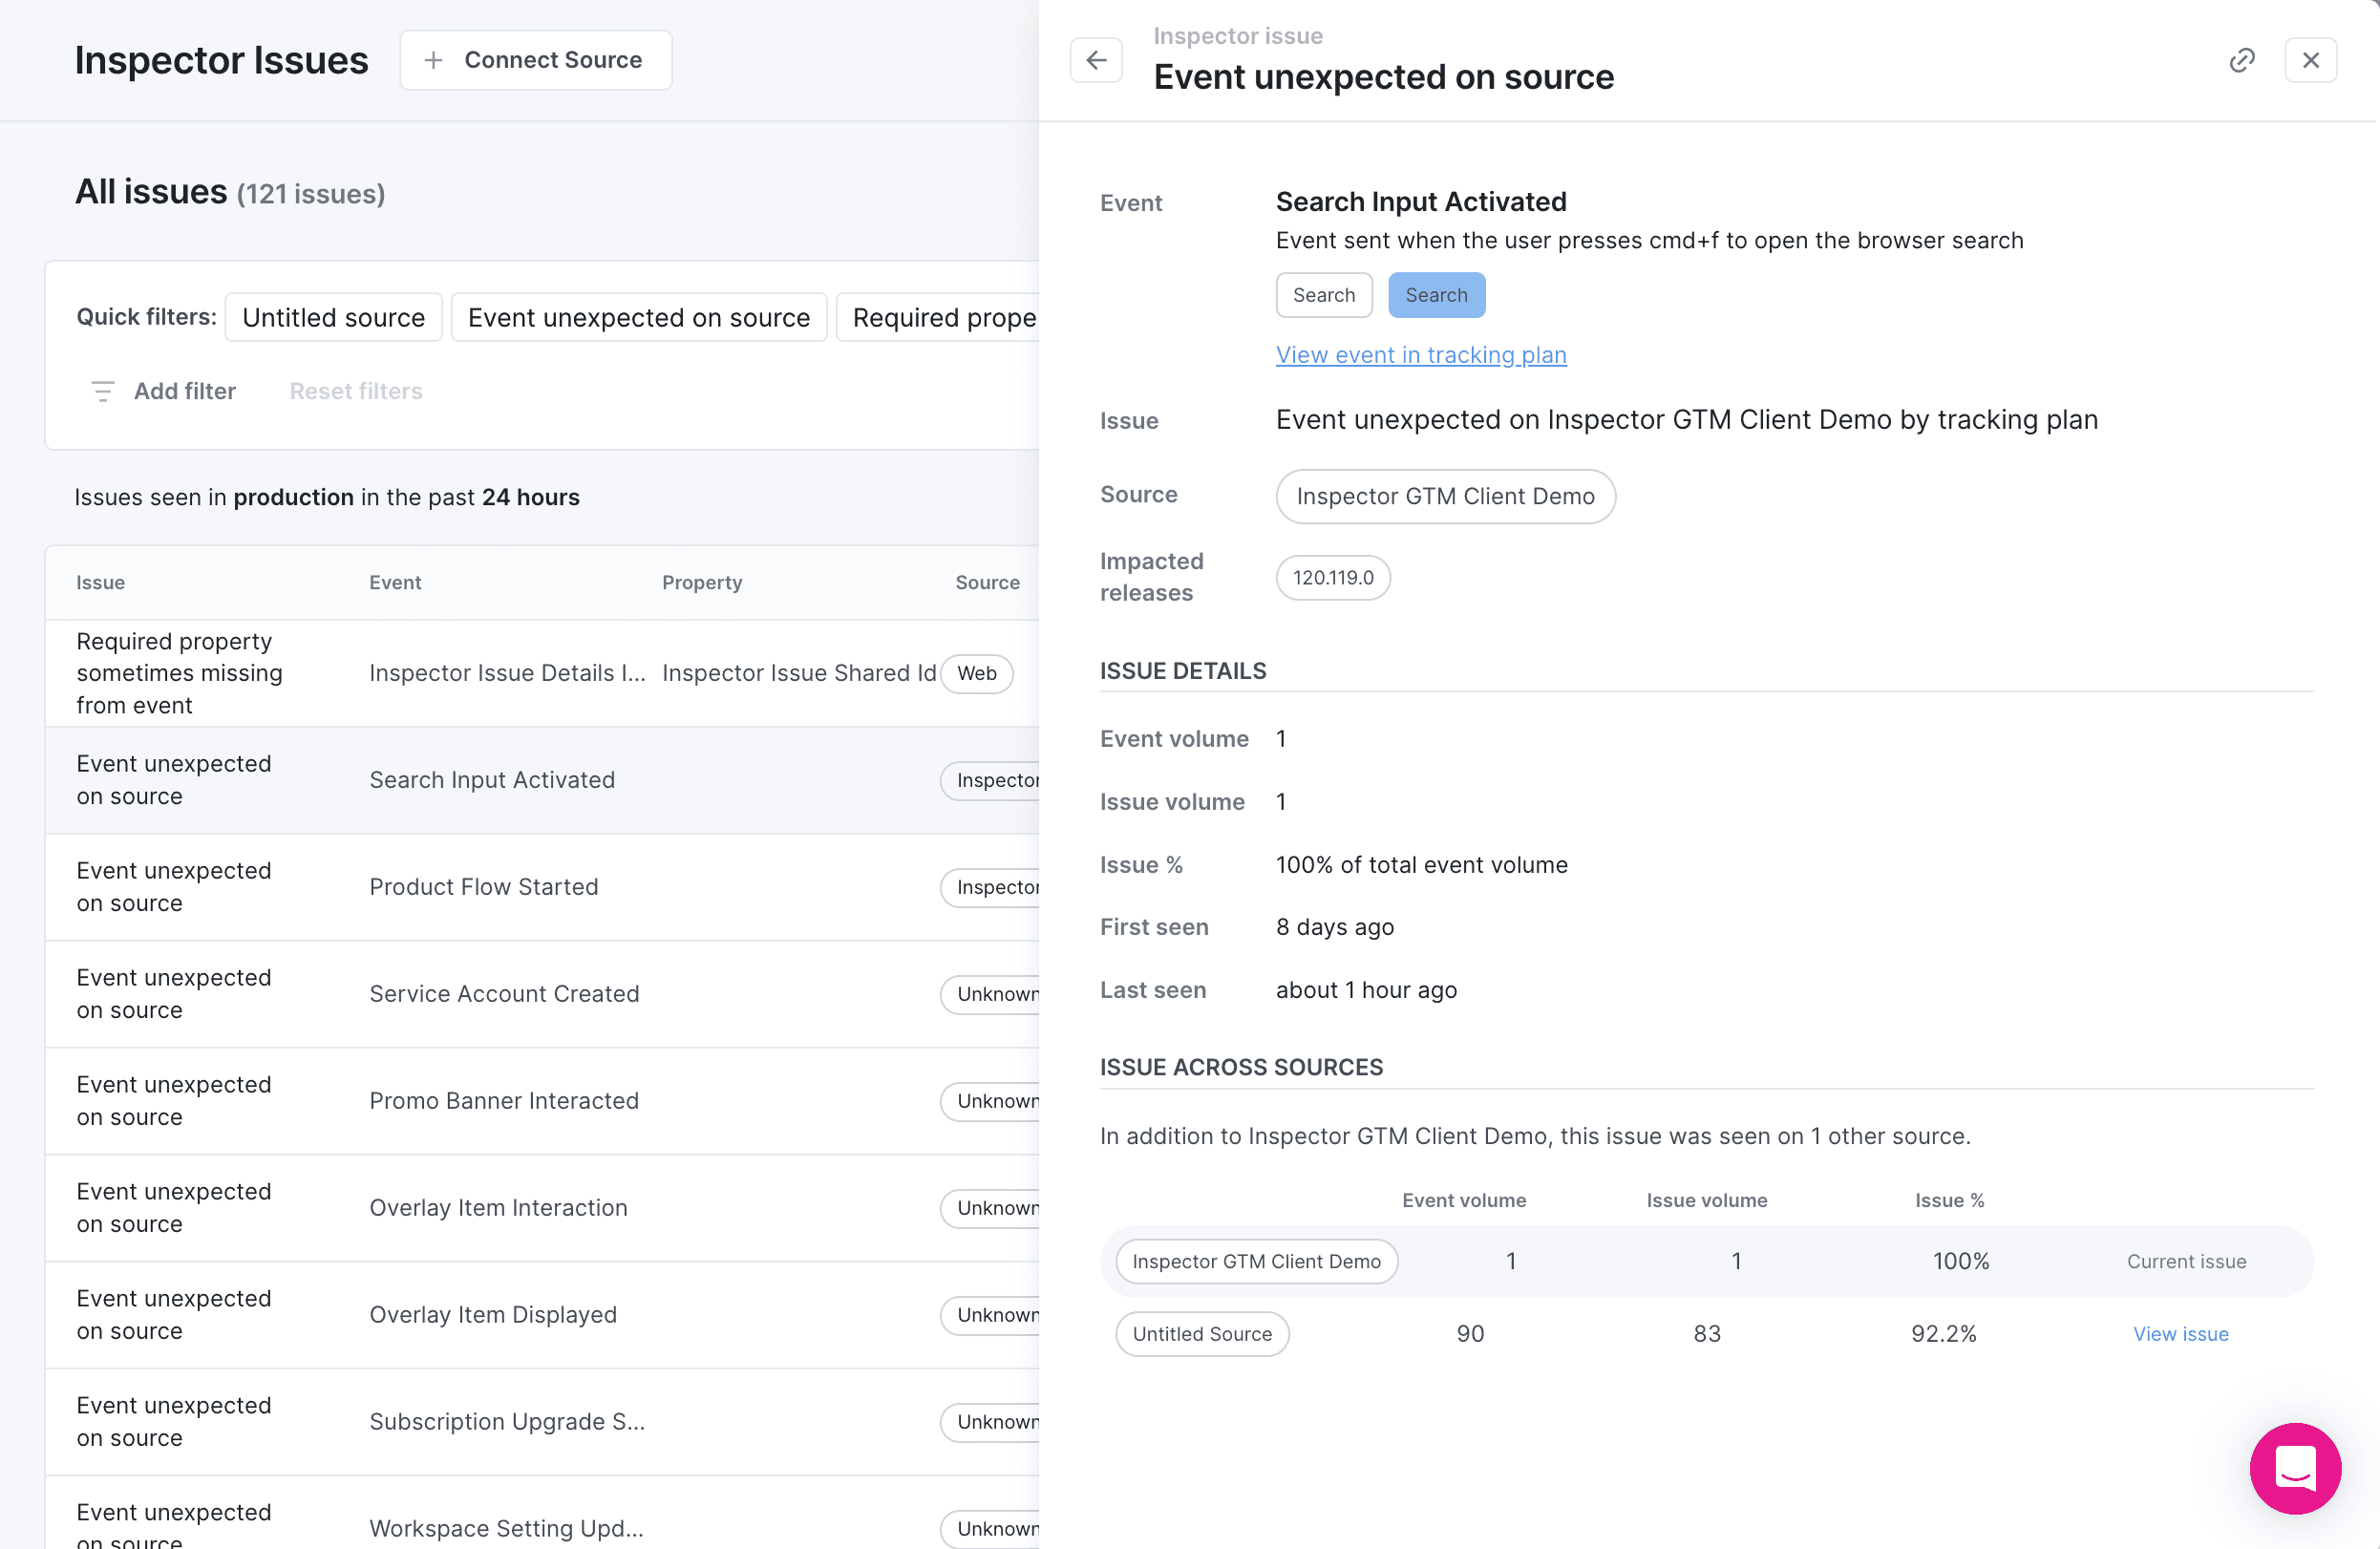2380x1549 pixels.
Task: Sort by the Event column header
Action: click(x=394, y=582)
